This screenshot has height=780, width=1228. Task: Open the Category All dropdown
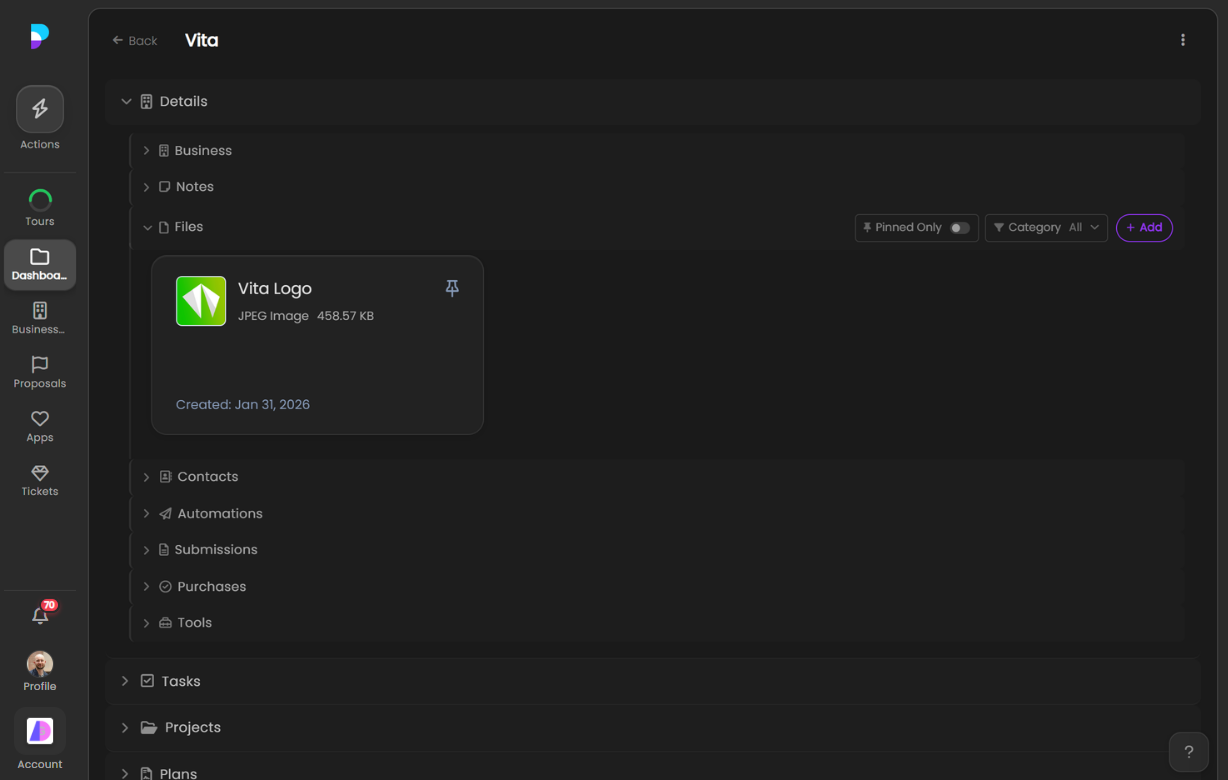1046,228
